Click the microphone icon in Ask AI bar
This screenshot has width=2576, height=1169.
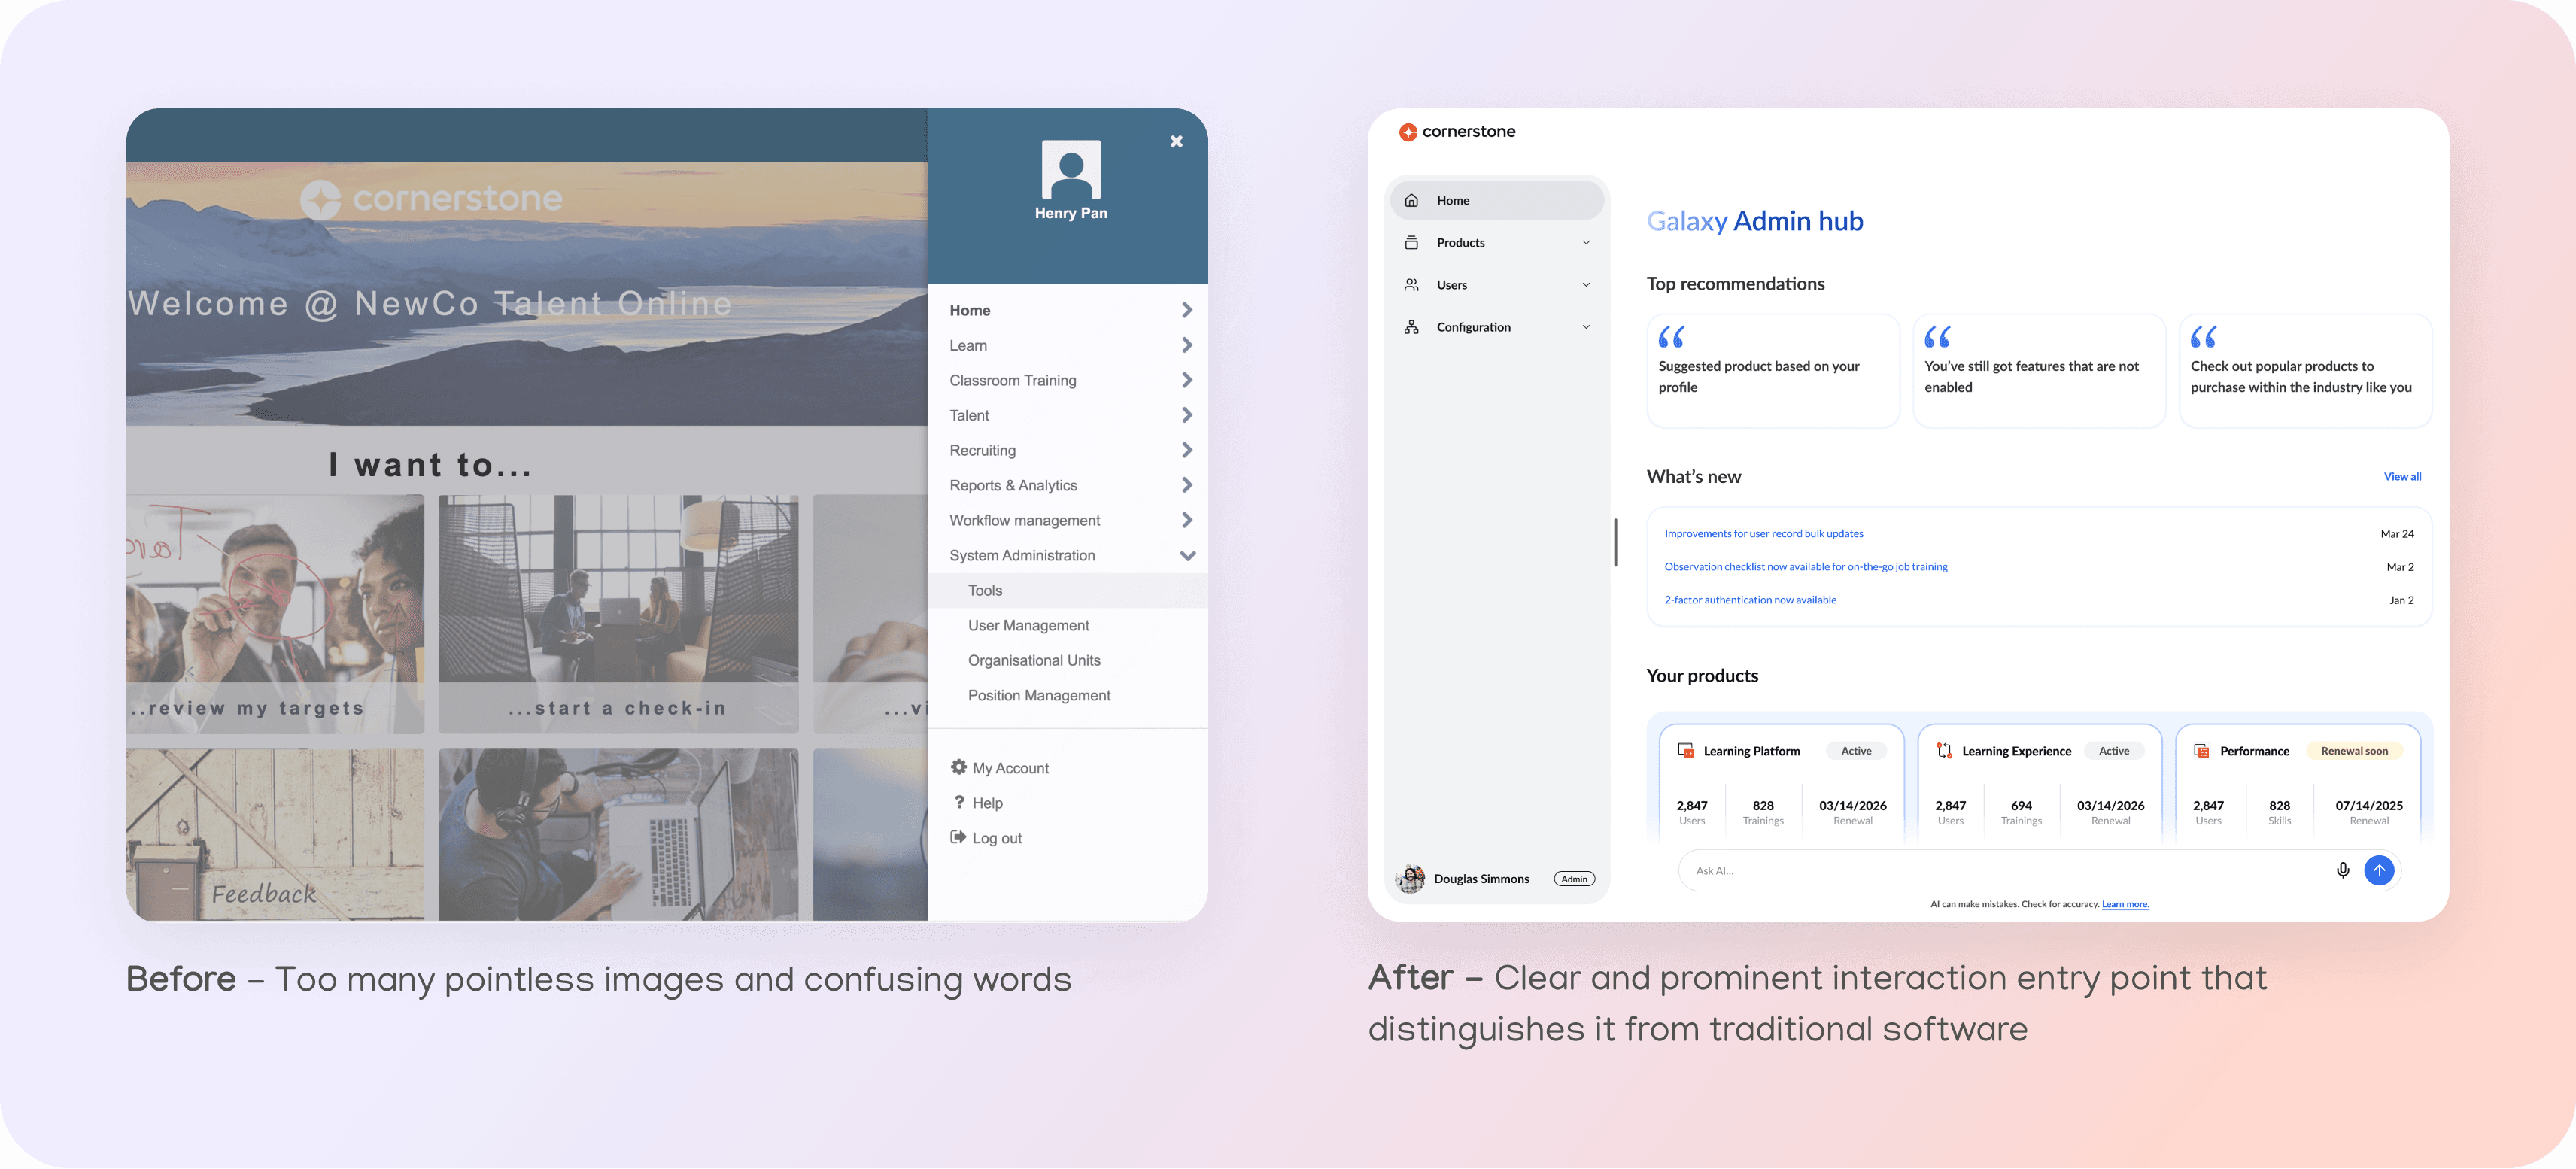(2342, 870)
